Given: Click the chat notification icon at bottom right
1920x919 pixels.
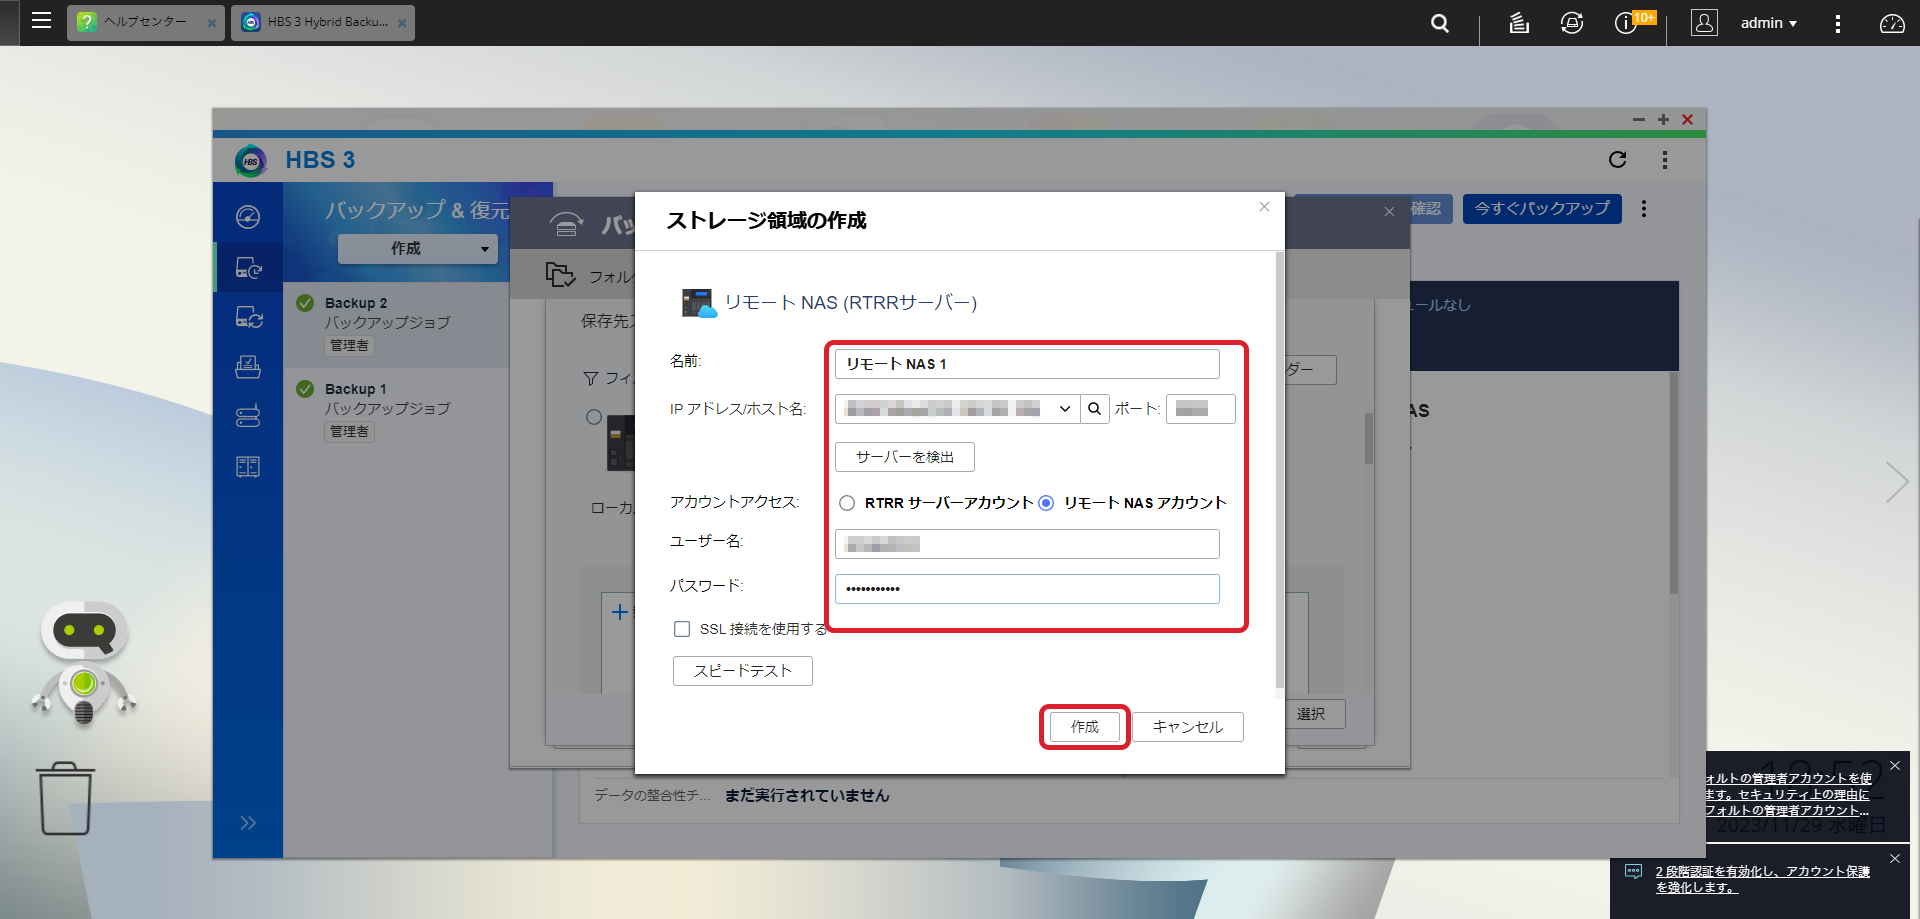Looking at the screenshot, I should [x=1633, y=871].
